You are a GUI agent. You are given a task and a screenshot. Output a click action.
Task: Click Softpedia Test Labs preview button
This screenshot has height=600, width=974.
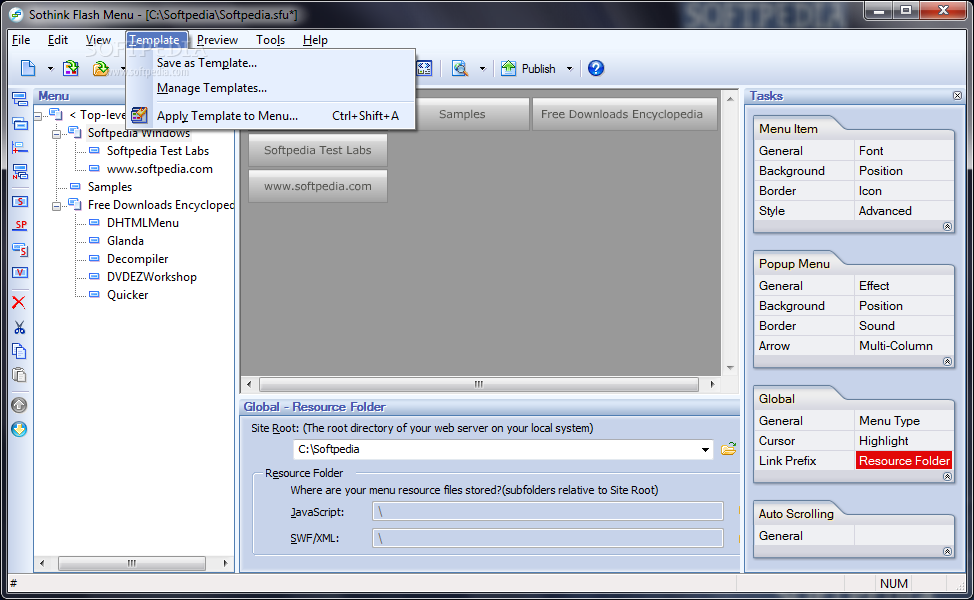[317, 150]
